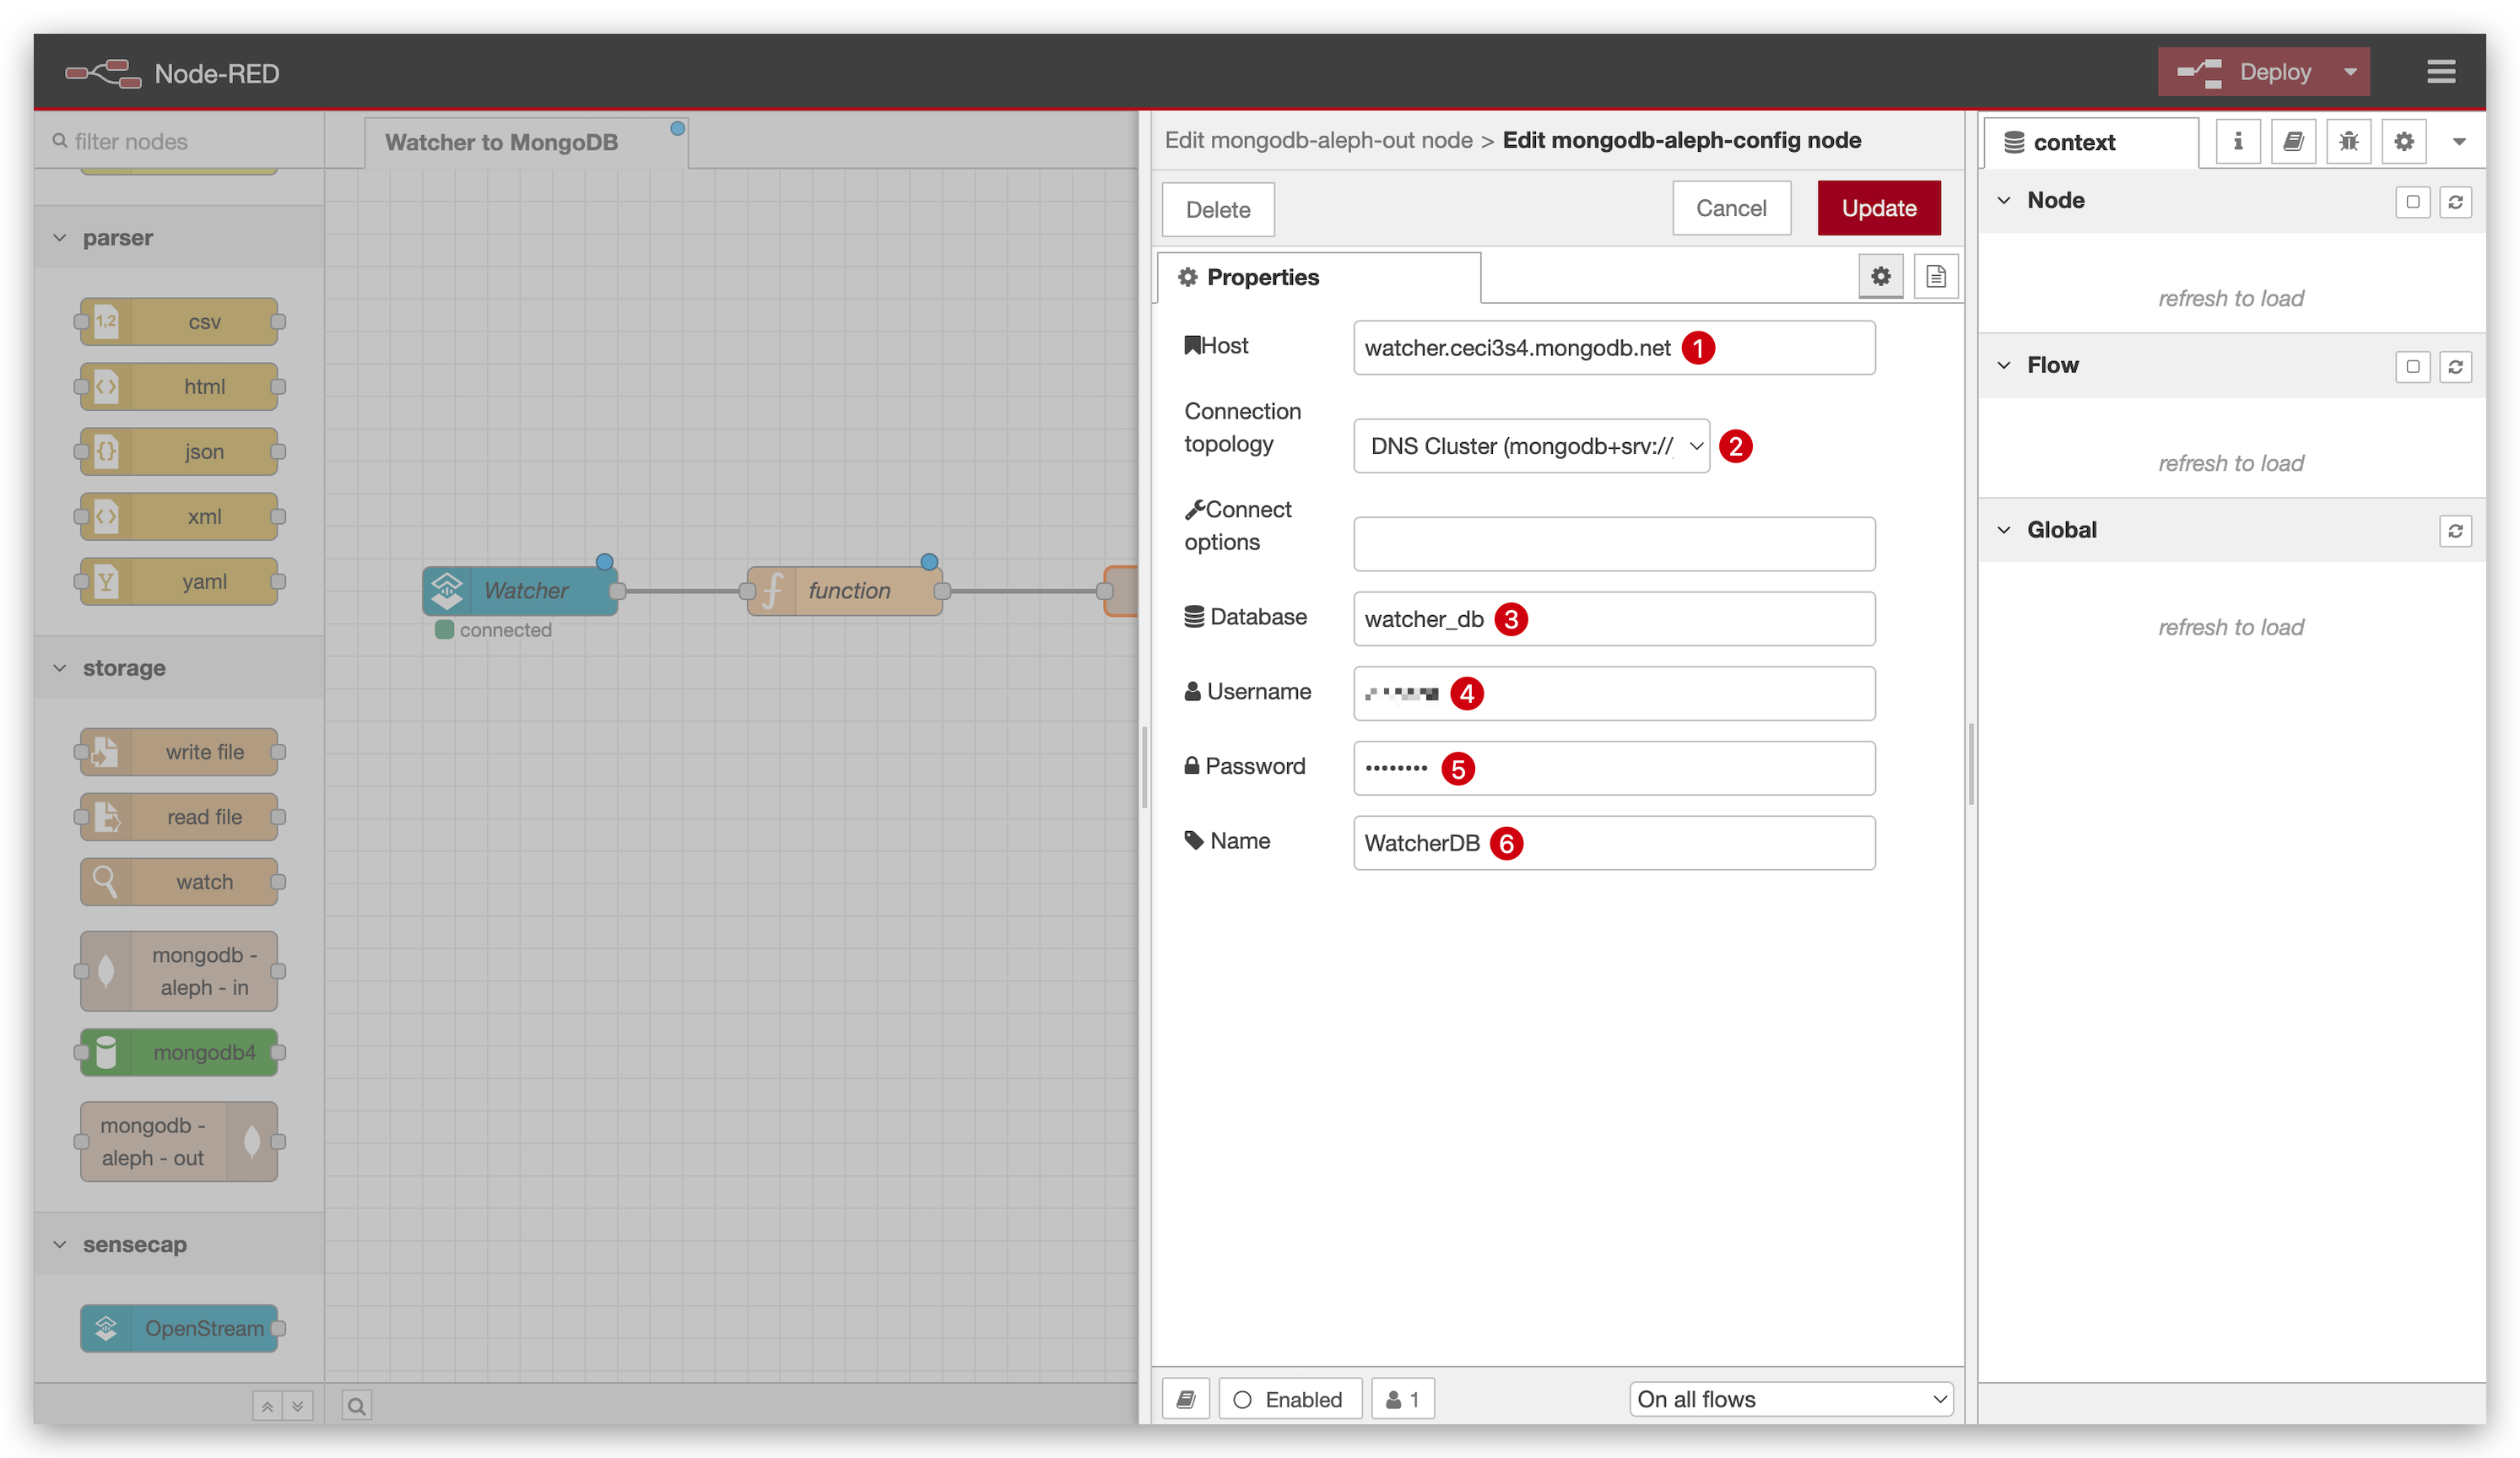
Task: Open the canvas search magnifier
Action: 356,1406
